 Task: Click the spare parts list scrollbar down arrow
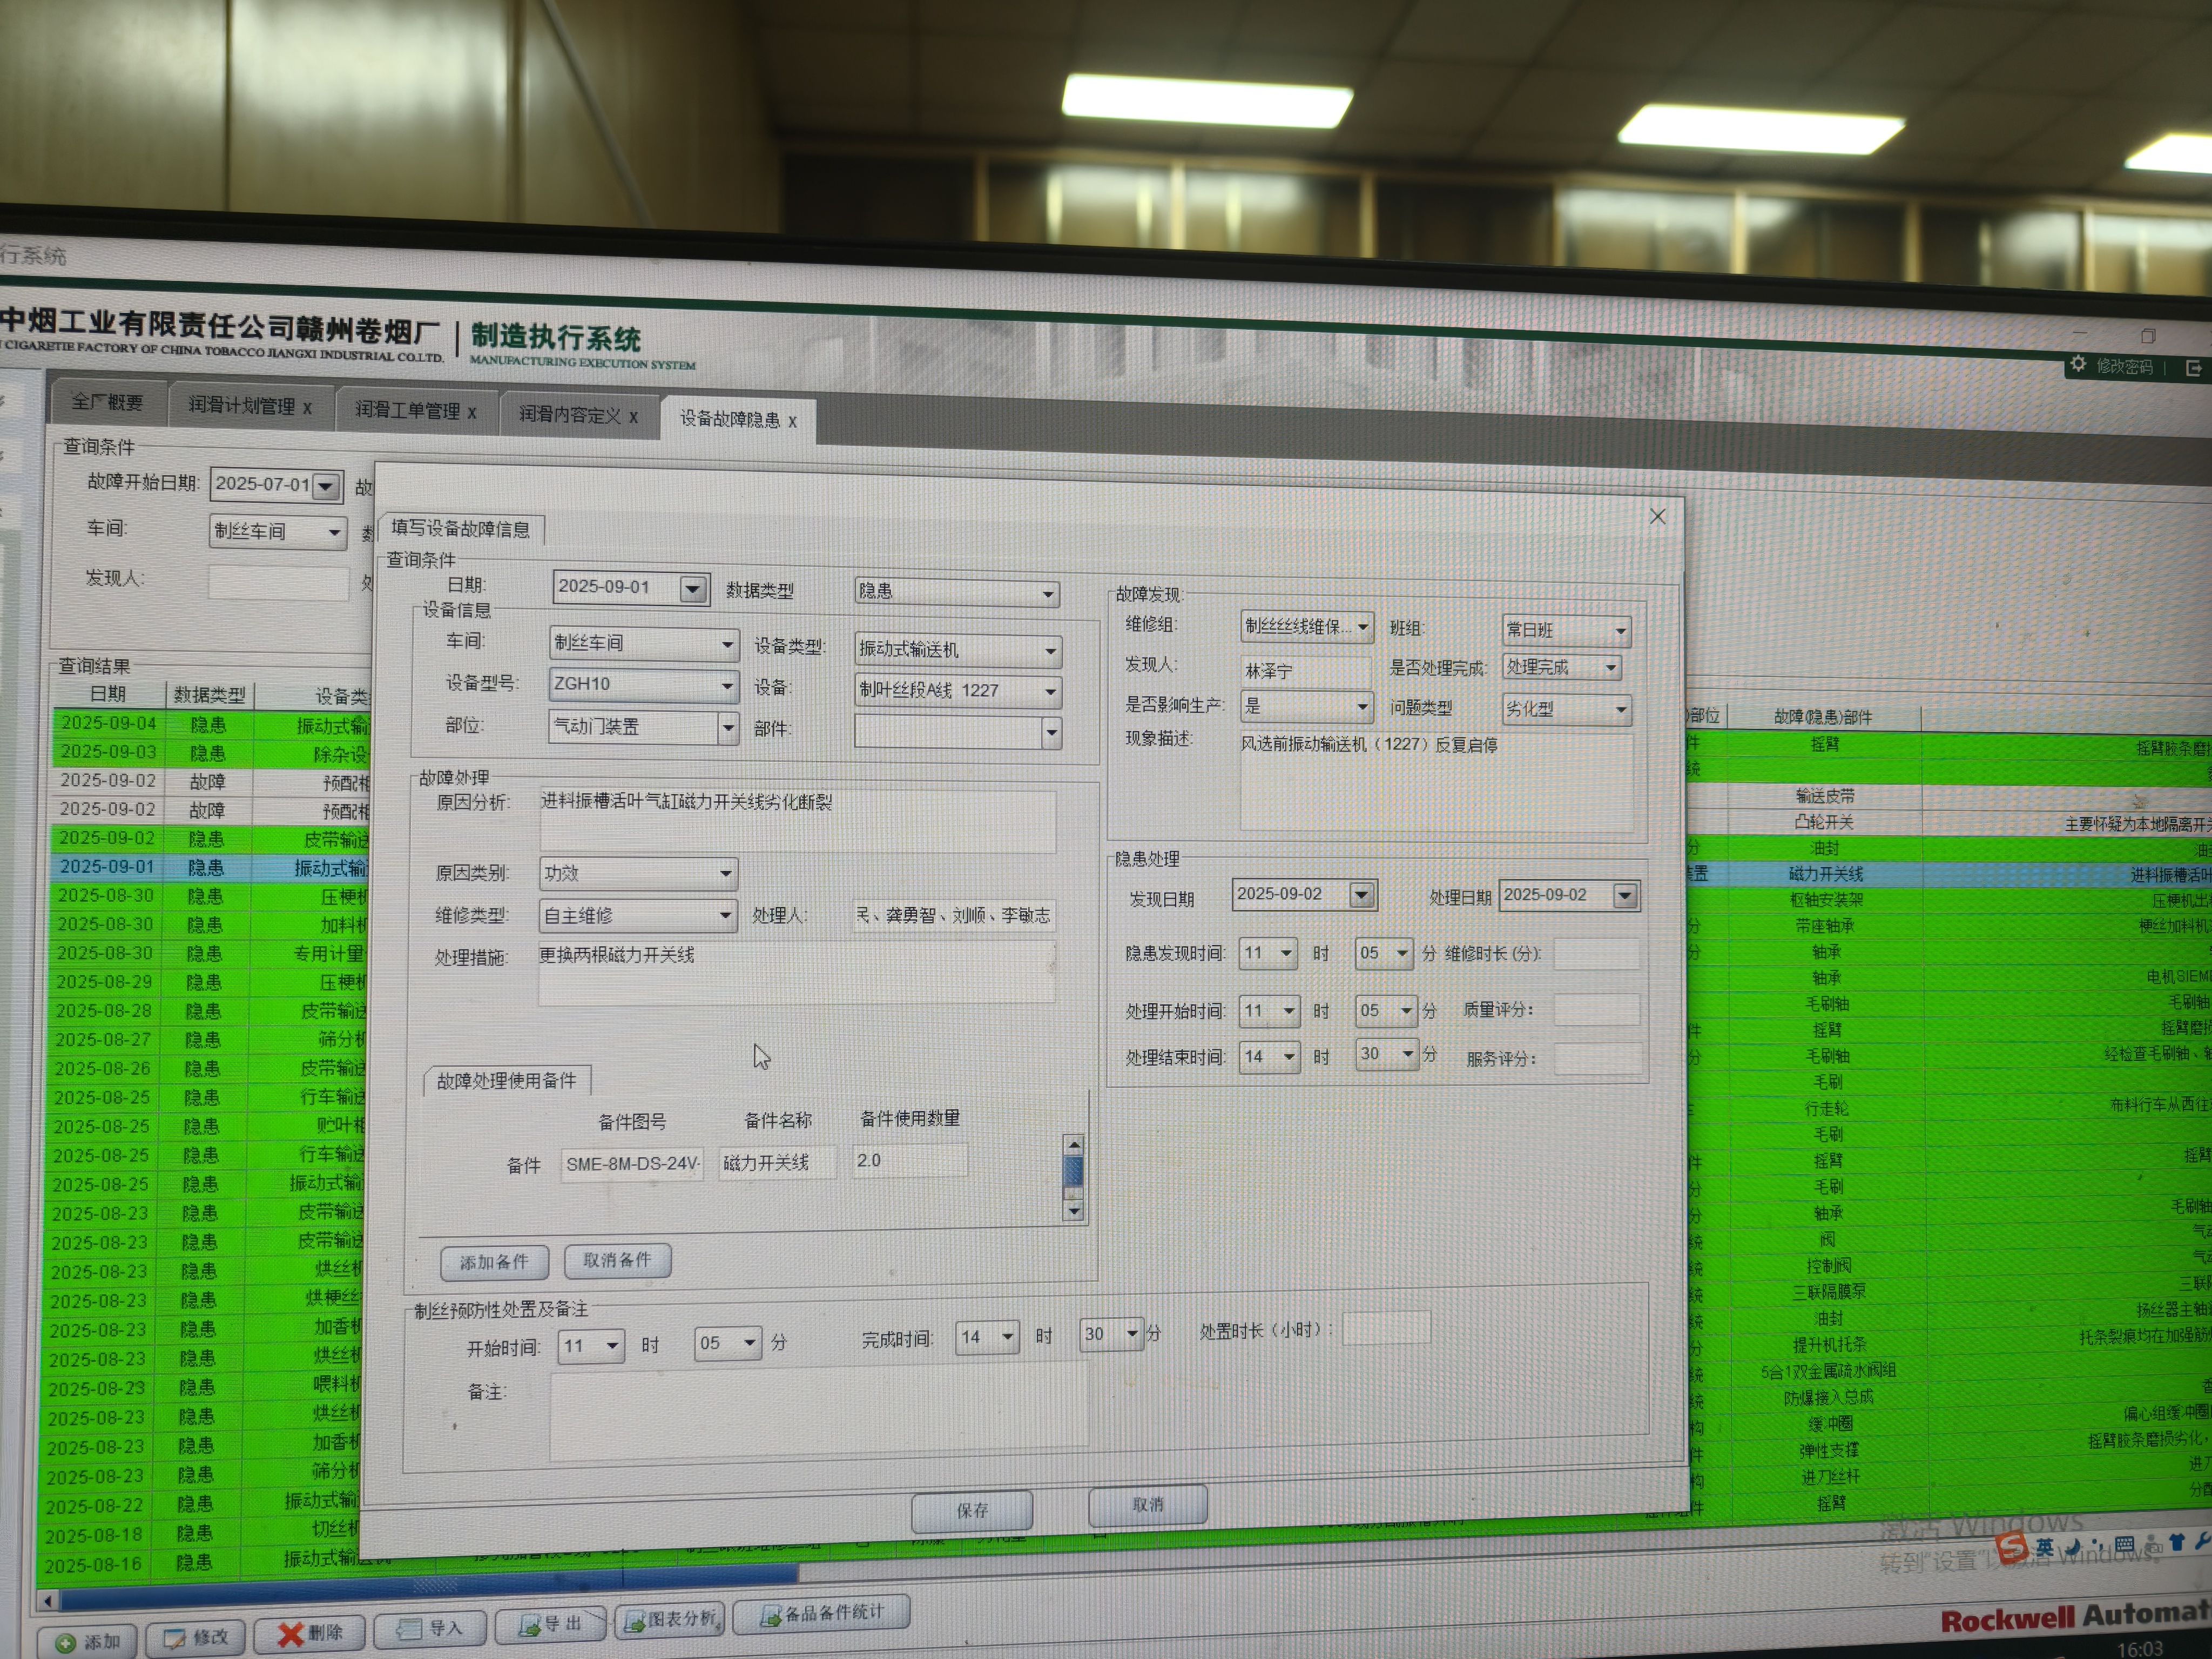pos(1074,1211)
